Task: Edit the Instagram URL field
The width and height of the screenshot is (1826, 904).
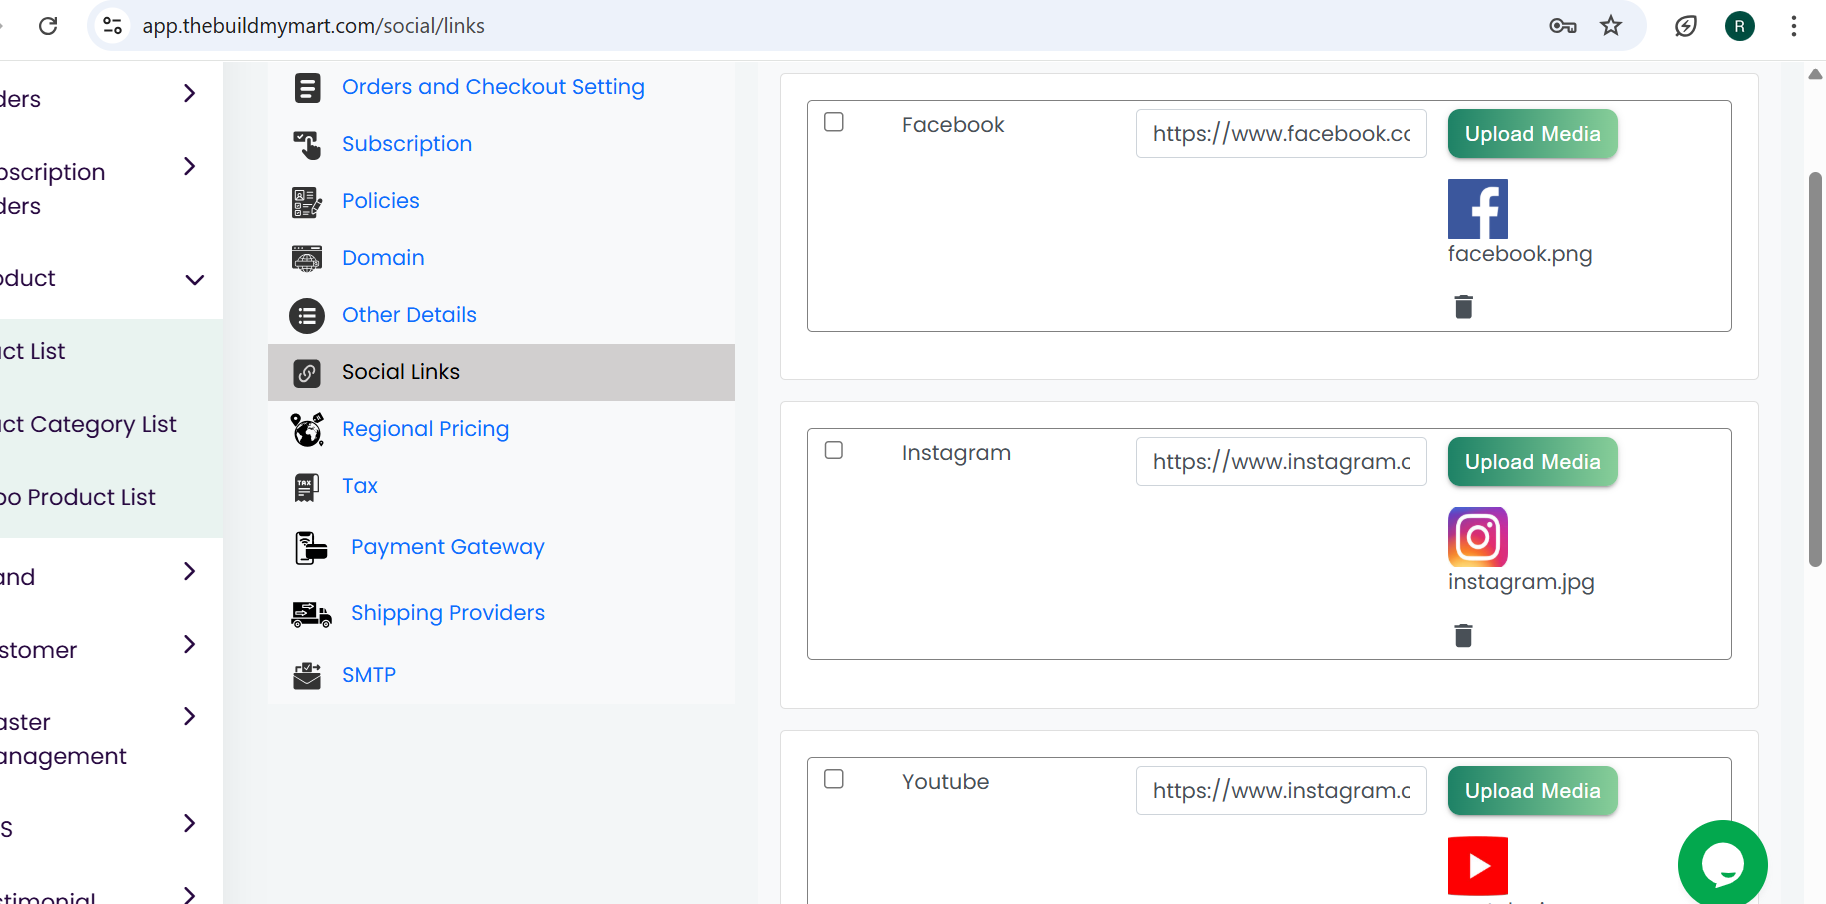Action: [x=1281, y=462]
